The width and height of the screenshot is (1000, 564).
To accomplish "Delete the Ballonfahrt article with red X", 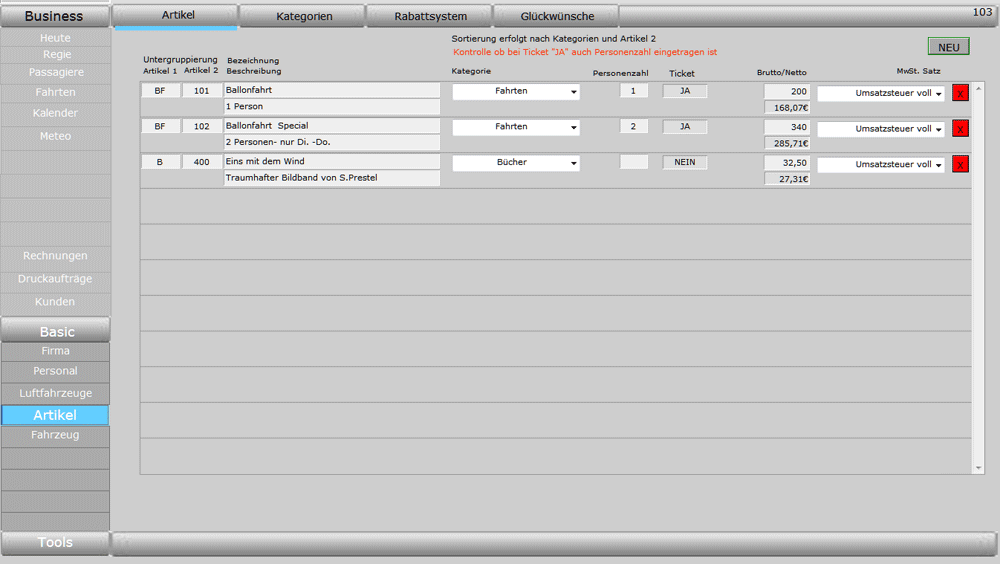I will click(960, 93).
